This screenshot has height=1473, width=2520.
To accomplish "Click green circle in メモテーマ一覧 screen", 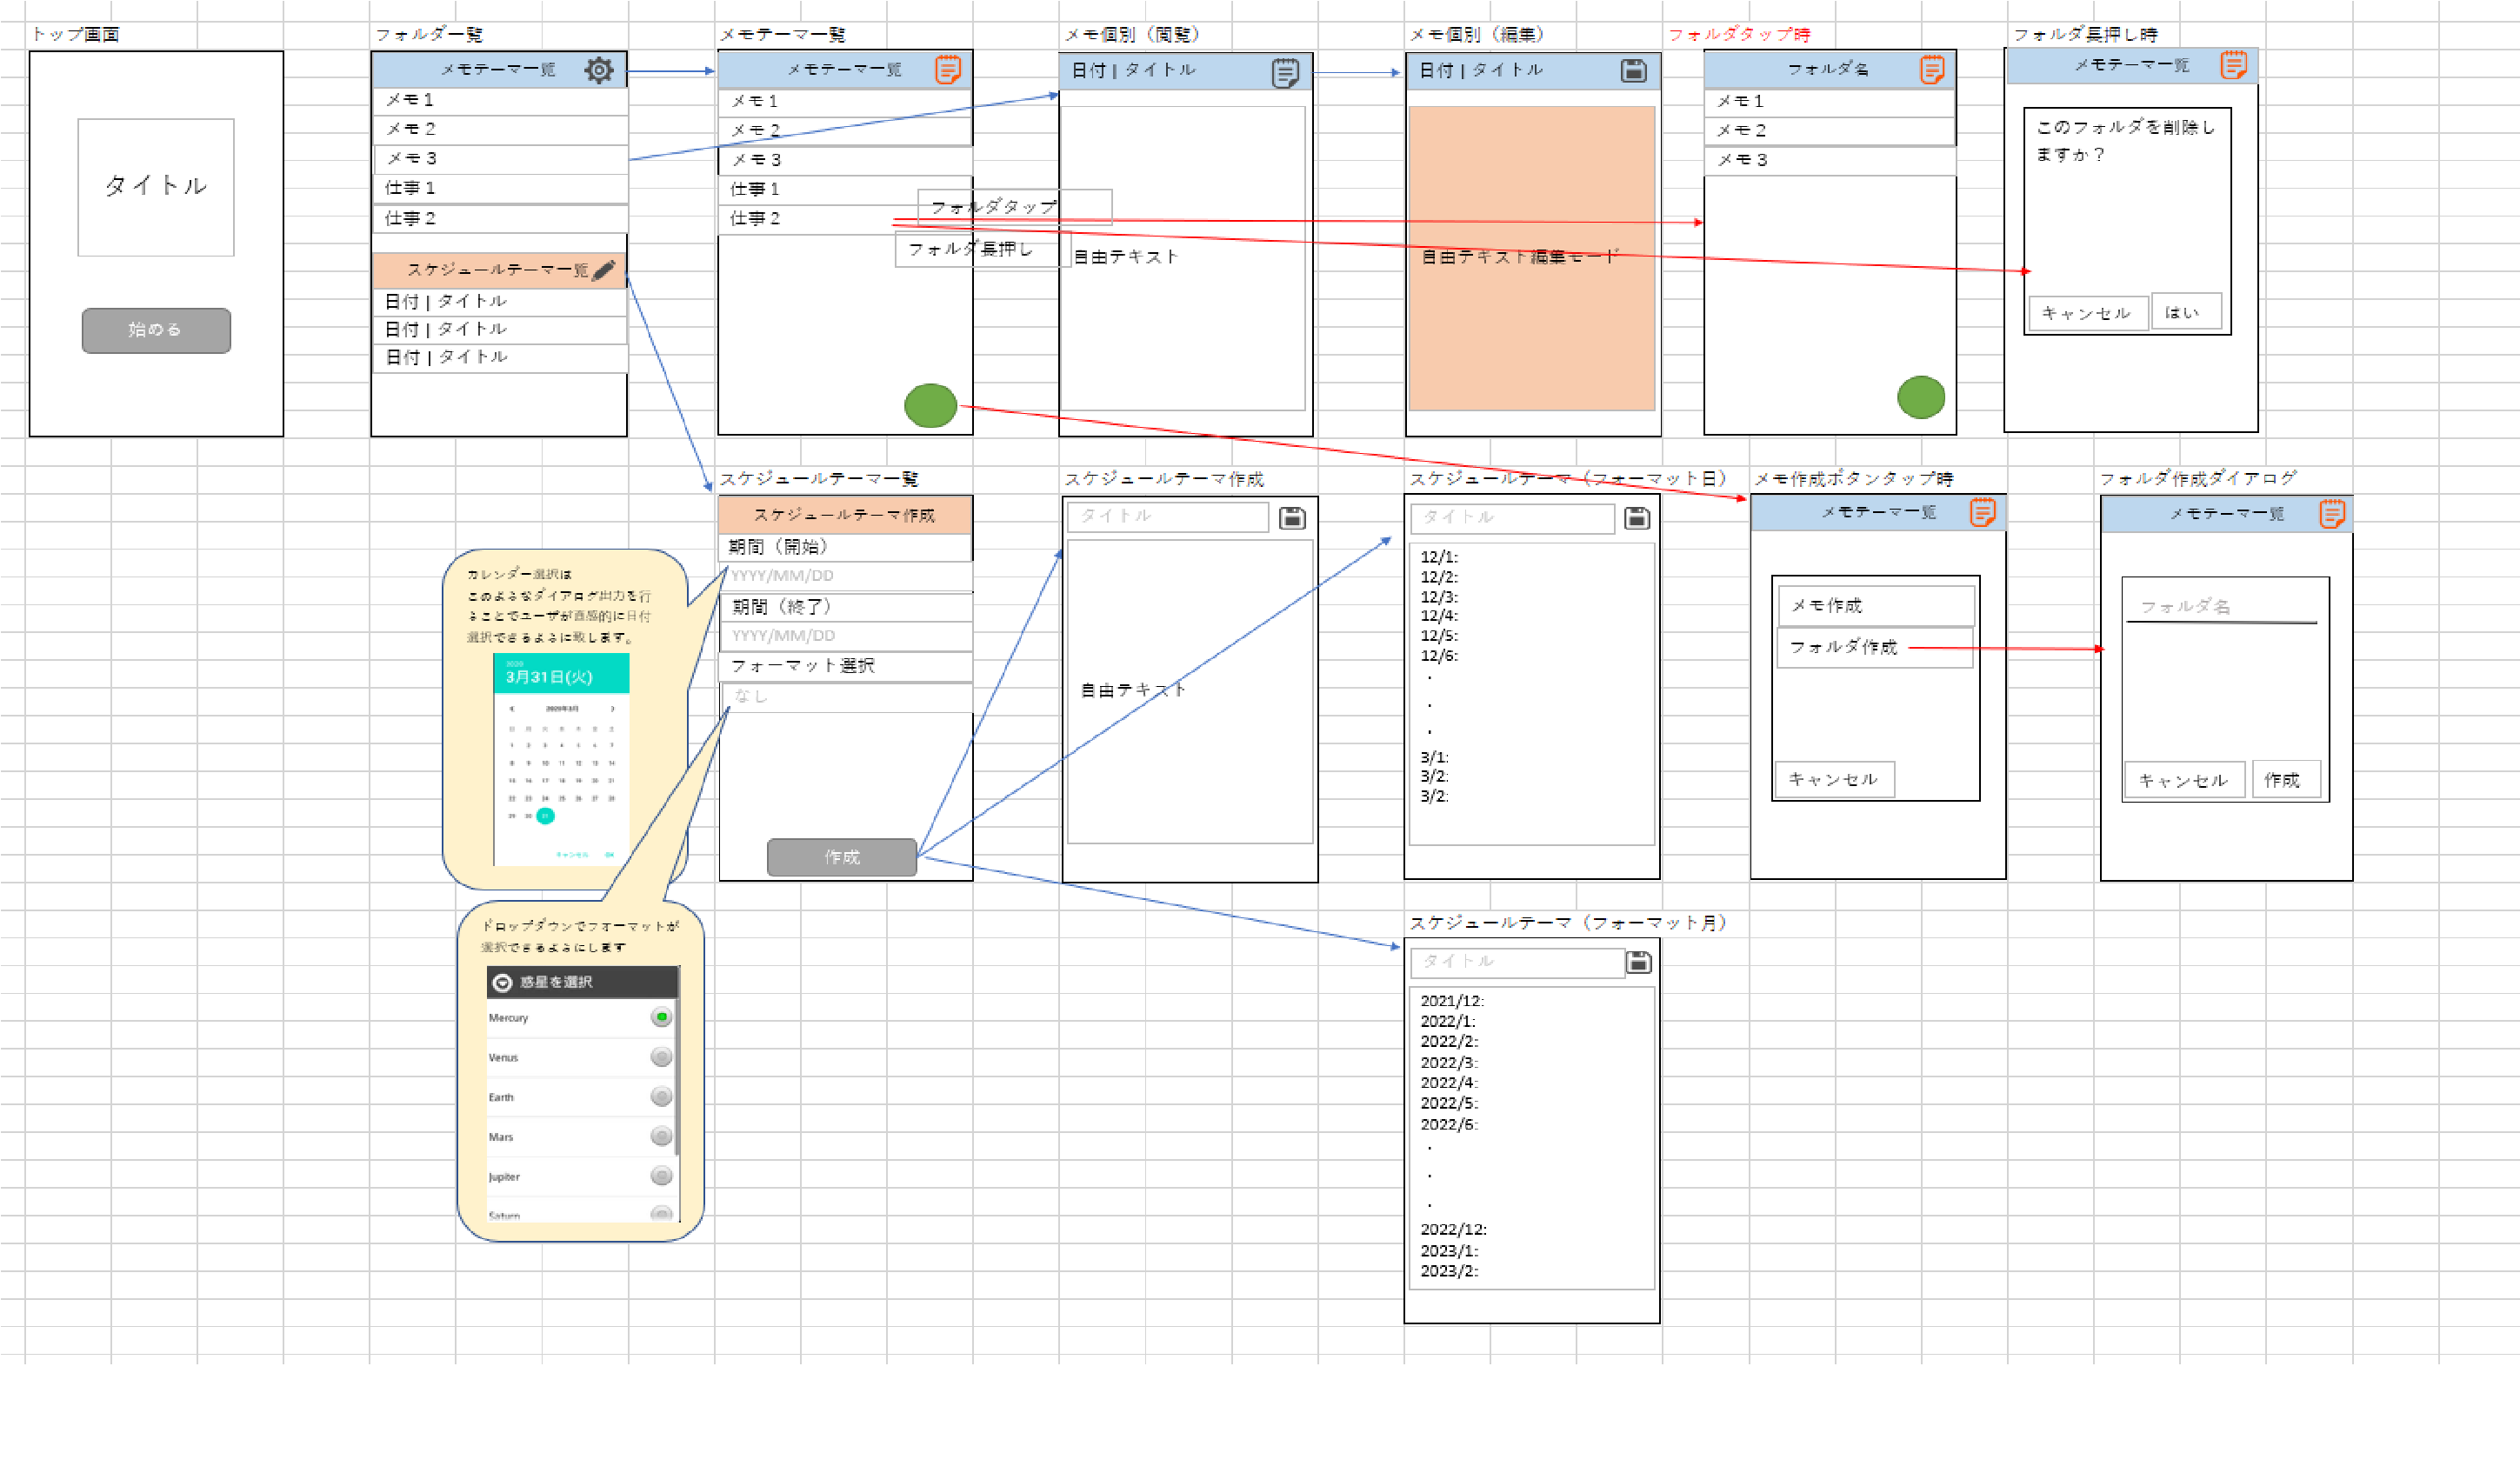I will coord(930,406).
